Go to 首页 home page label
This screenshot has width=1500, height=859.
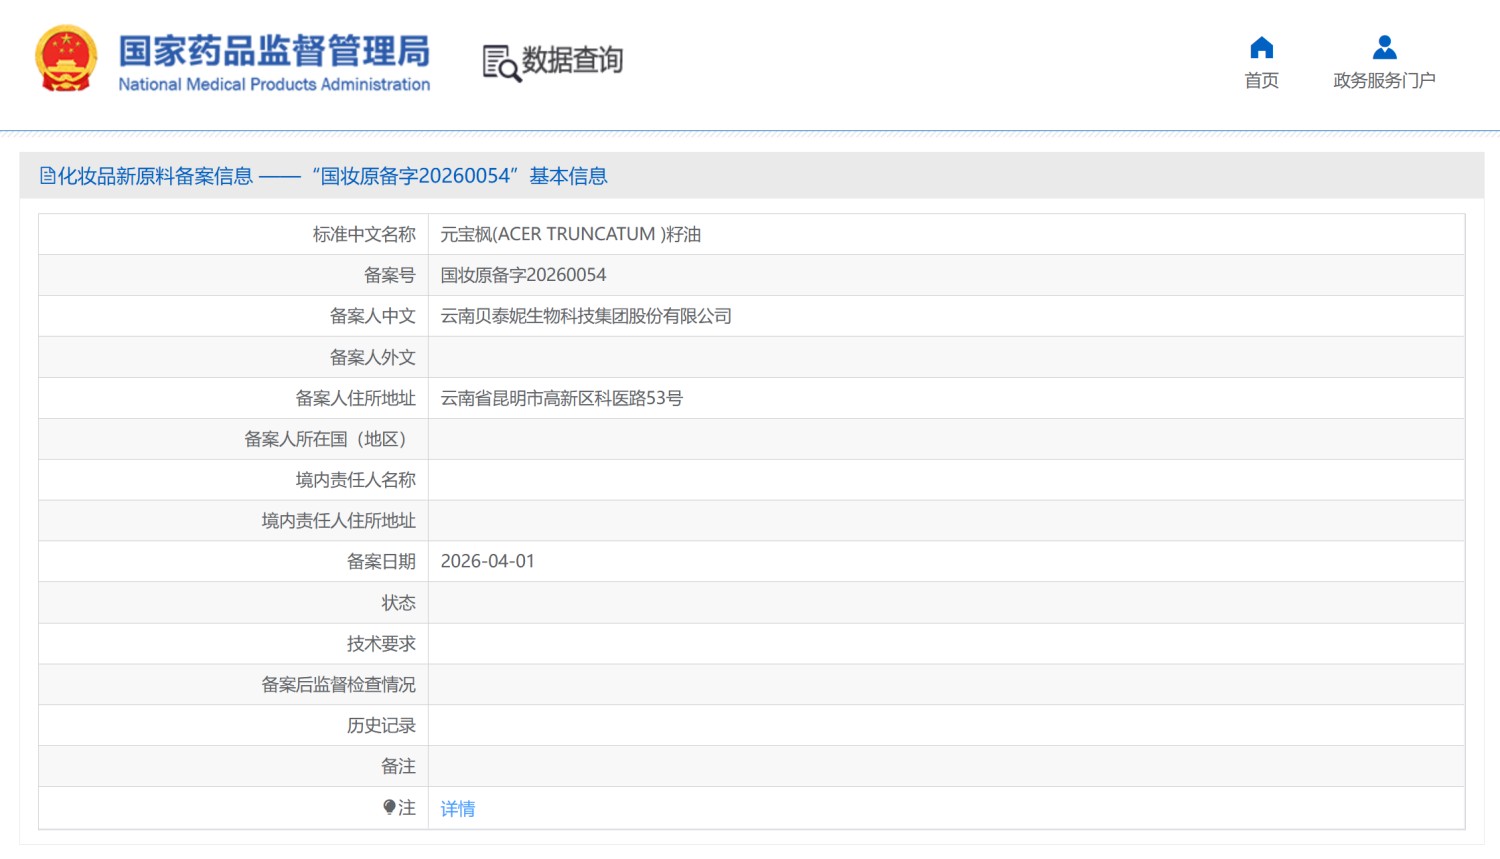[x=1261, y=80]
